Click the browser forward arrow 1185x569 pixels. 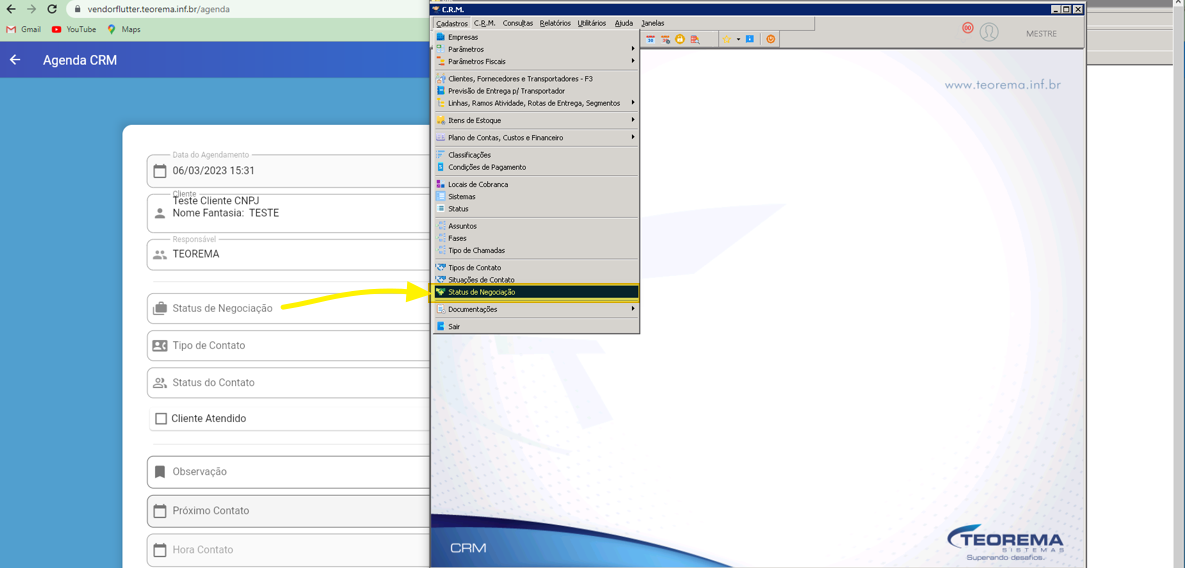[x=31, y=10]
